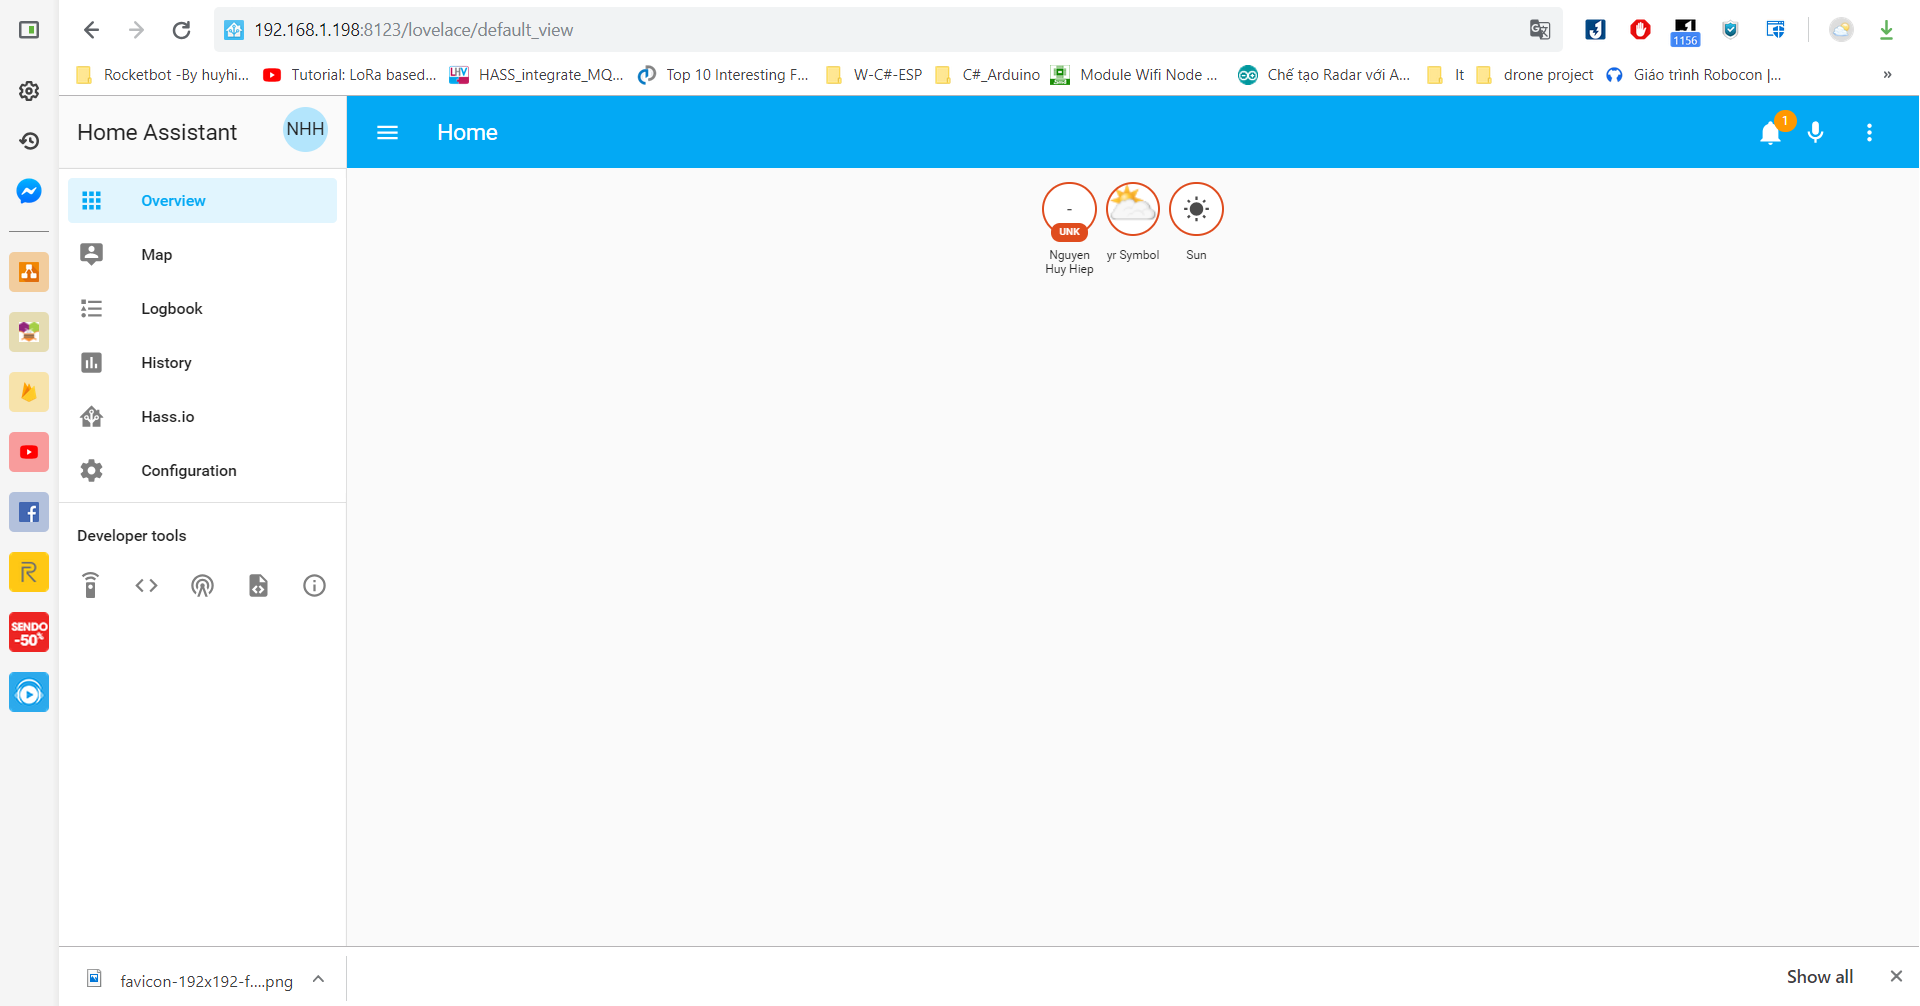Expand favicon-192x192 download options arrow
This screenshot has height=1006, width=1920.
(318, 979)
